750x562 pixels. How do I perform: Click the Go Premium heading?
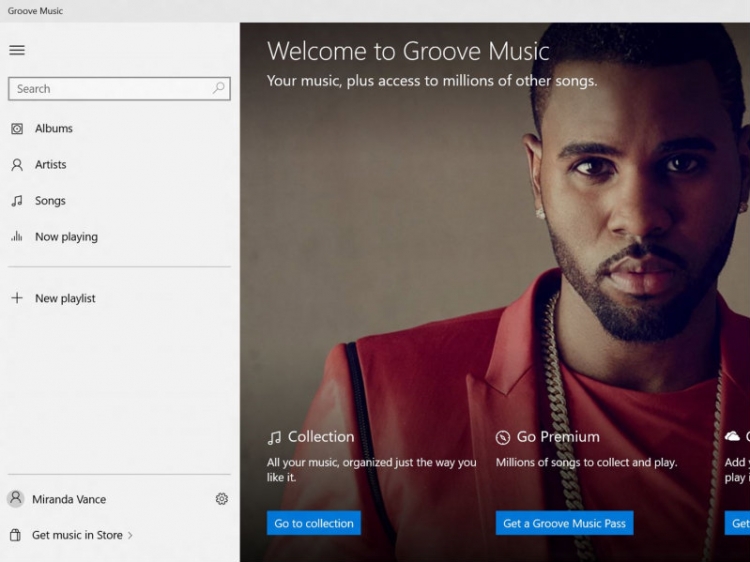tap(558, 437)
